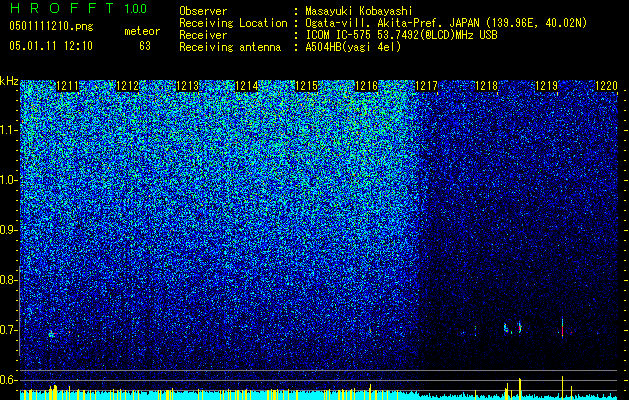Click the Receiving Location label
This screenshot has height=400, width=629.
(233, 23)
